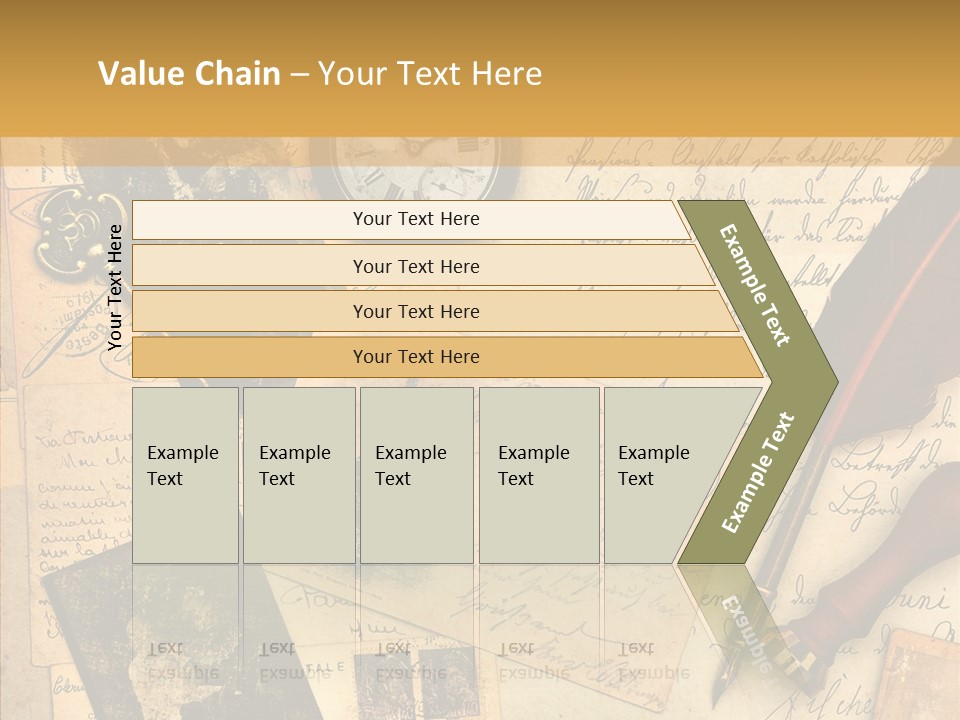Select the darkest bottom 'Your Text Here' bar
The width and height of the screenshot is (960, 720).
coord(415,357)
